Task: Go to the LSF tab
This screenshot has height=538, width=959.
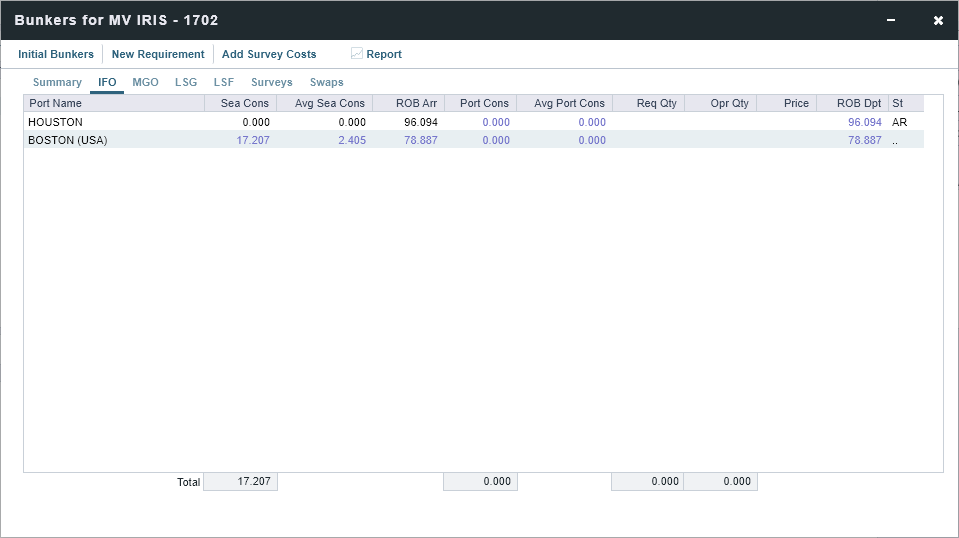Action: pos(223,82)
